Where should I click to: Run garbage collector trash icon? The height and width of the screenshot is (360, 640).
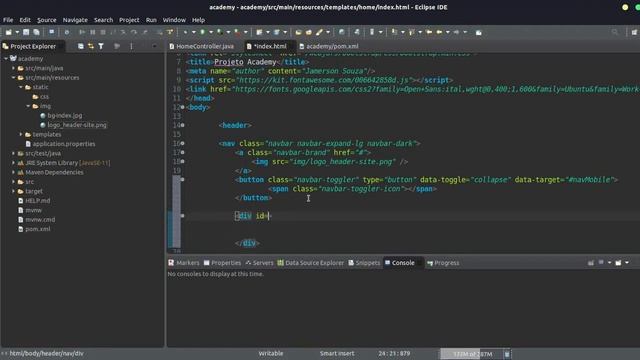click(x=507, y=354)
